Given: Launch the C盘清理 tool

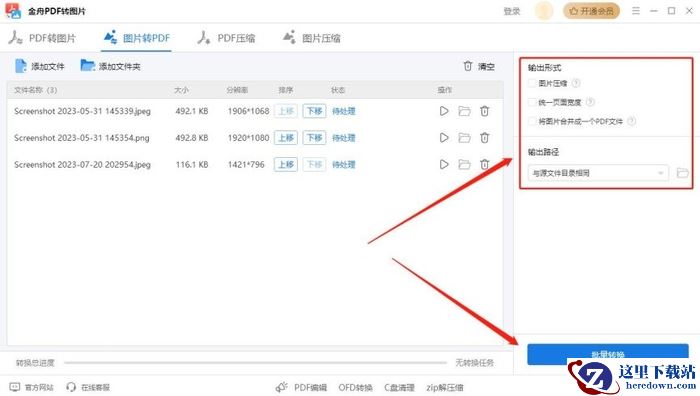Looking at the screenshot, I should coord(400,387).
